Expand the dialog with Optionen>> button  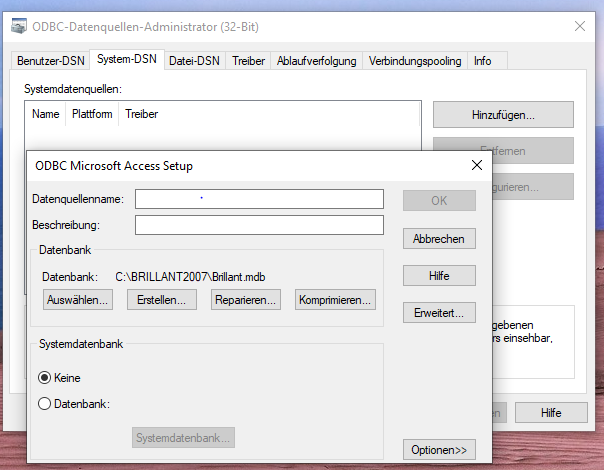(x=439, y=450)
